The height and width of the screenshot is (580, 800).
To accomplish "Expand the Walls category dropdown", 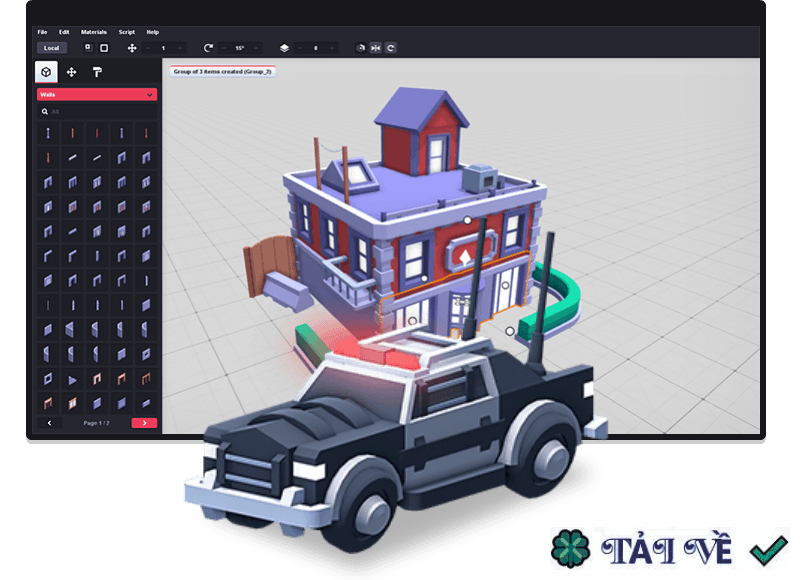I will point(97,94).
